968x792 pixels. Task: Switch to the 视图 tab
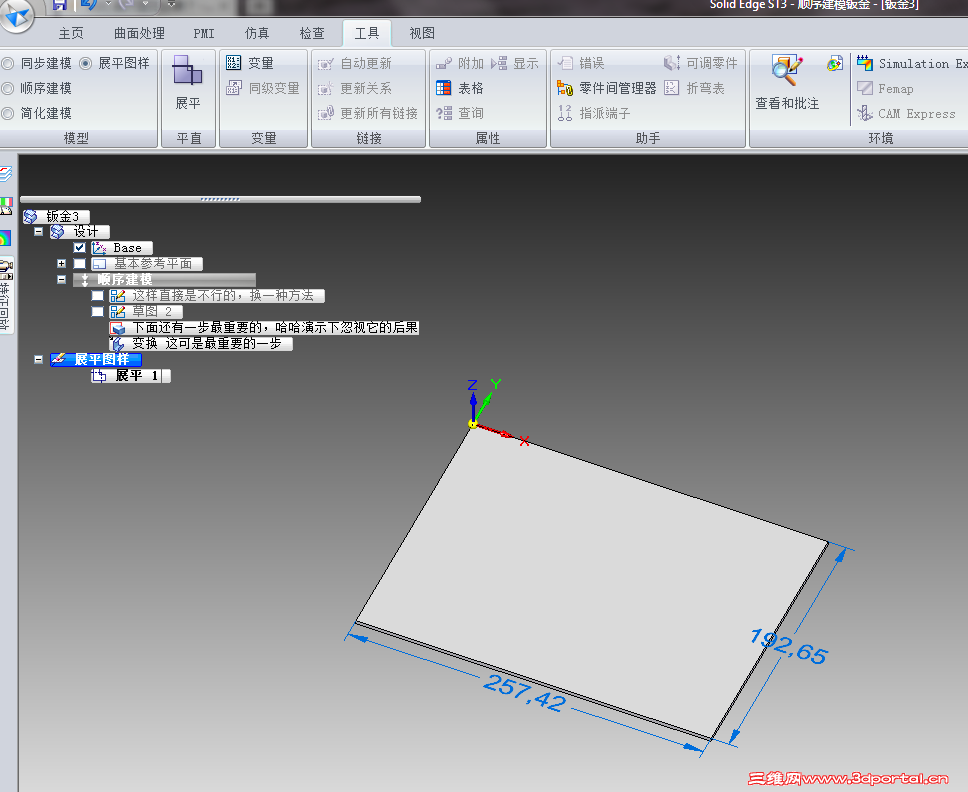point(422,33)
